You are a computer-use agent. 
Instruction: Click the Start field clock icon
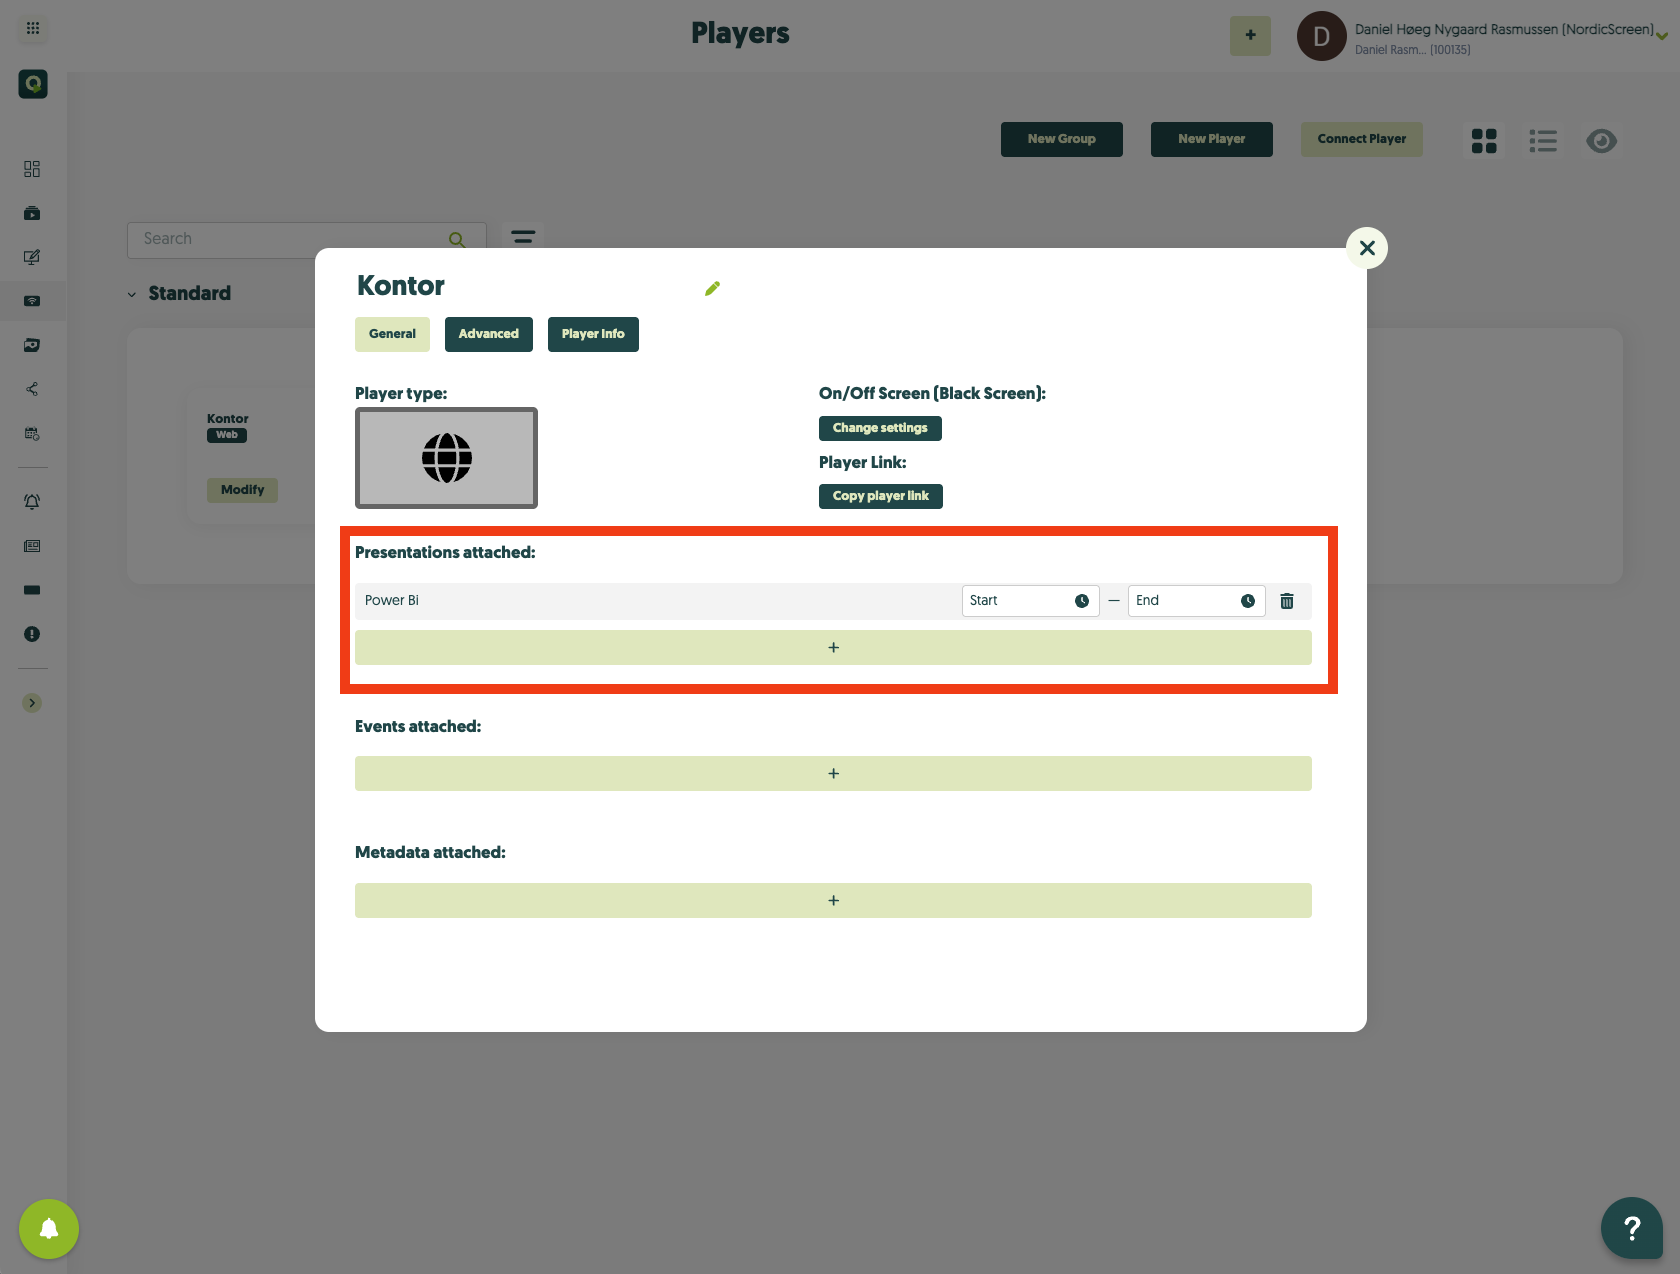tap(1082, 601)
